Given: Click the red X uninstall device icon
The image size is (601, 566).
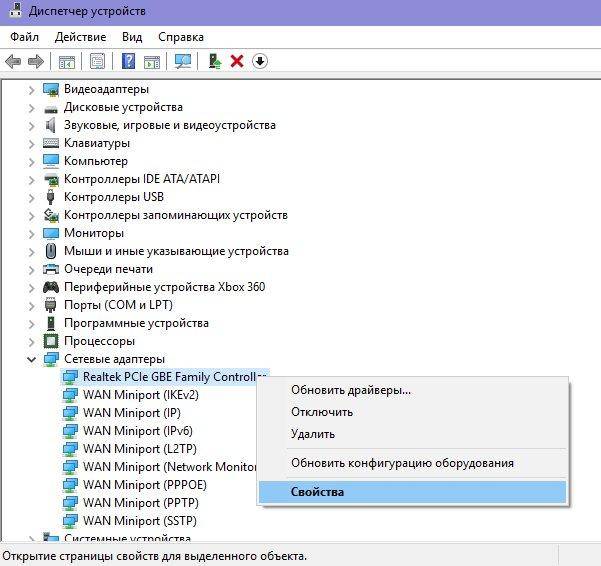Looking at the screenshot, I should [x=237, y=61].
